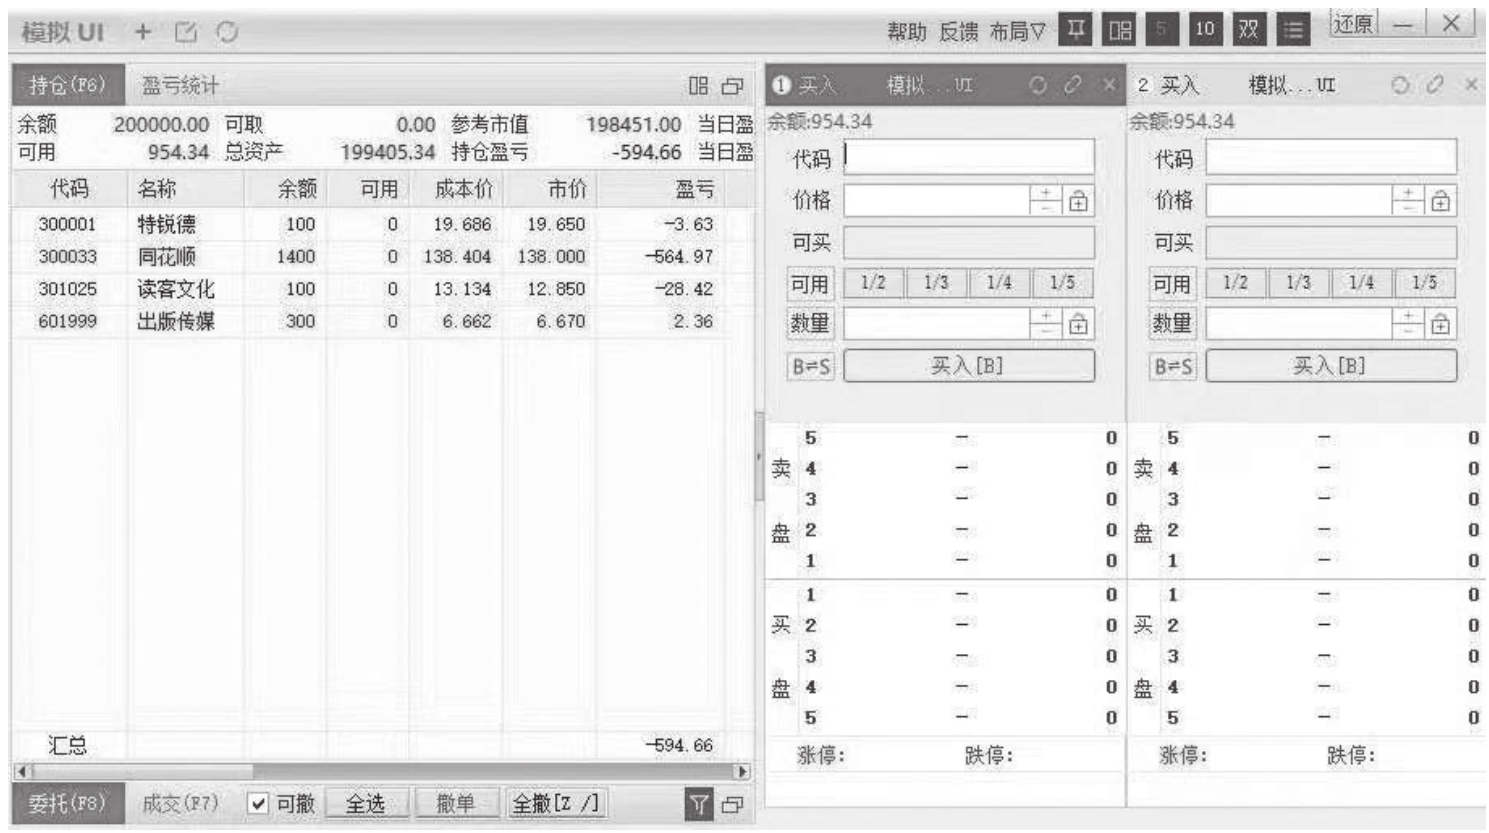Open the 帮助 help menu
Image resolution: width=1489 pixels, height=833 pixels.
(907, 31)
